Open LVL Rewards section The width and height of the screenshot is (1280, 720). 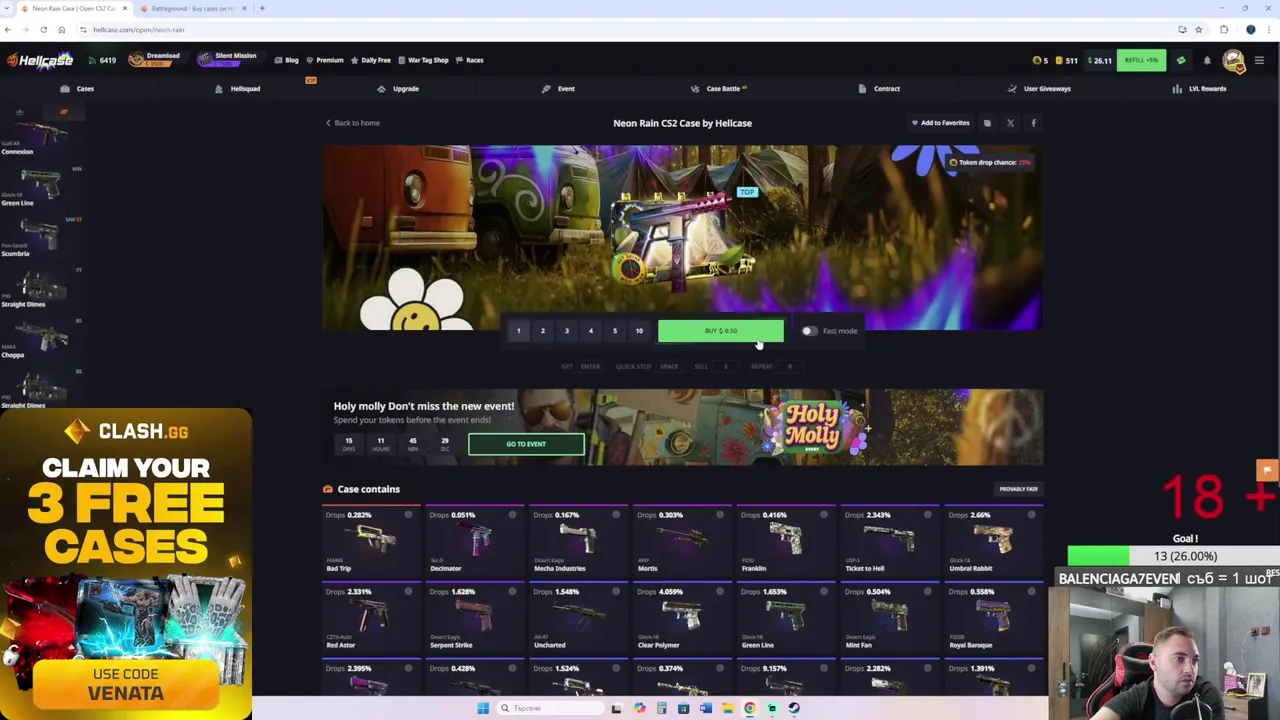tap(1199, 89)
